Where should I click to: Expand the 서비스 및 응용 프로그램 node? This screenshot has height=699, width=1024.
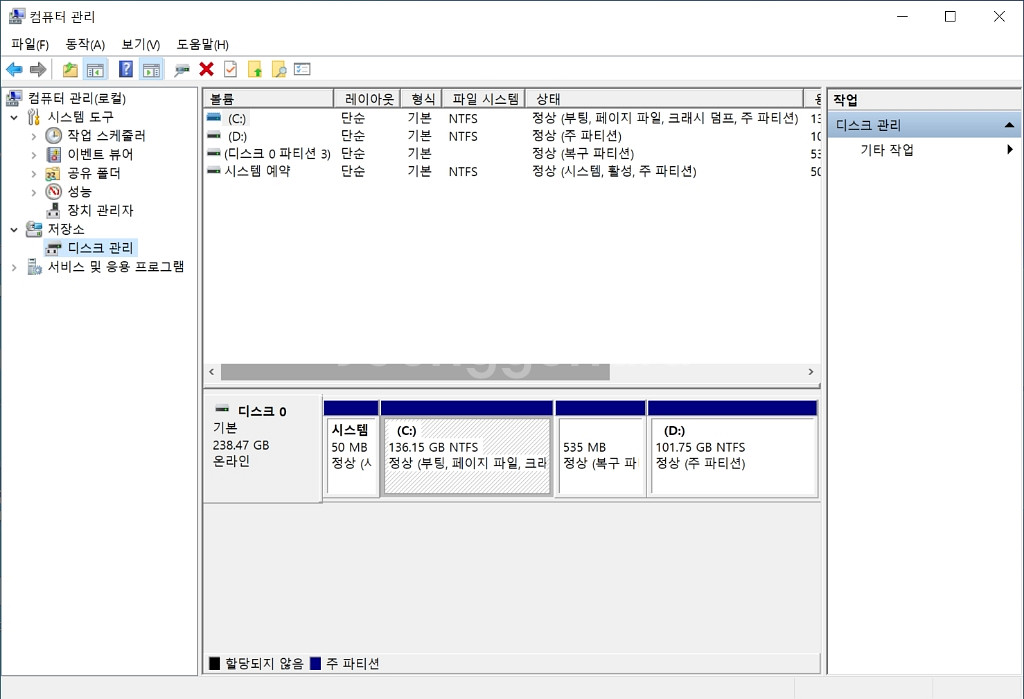(x=14, y=267)
